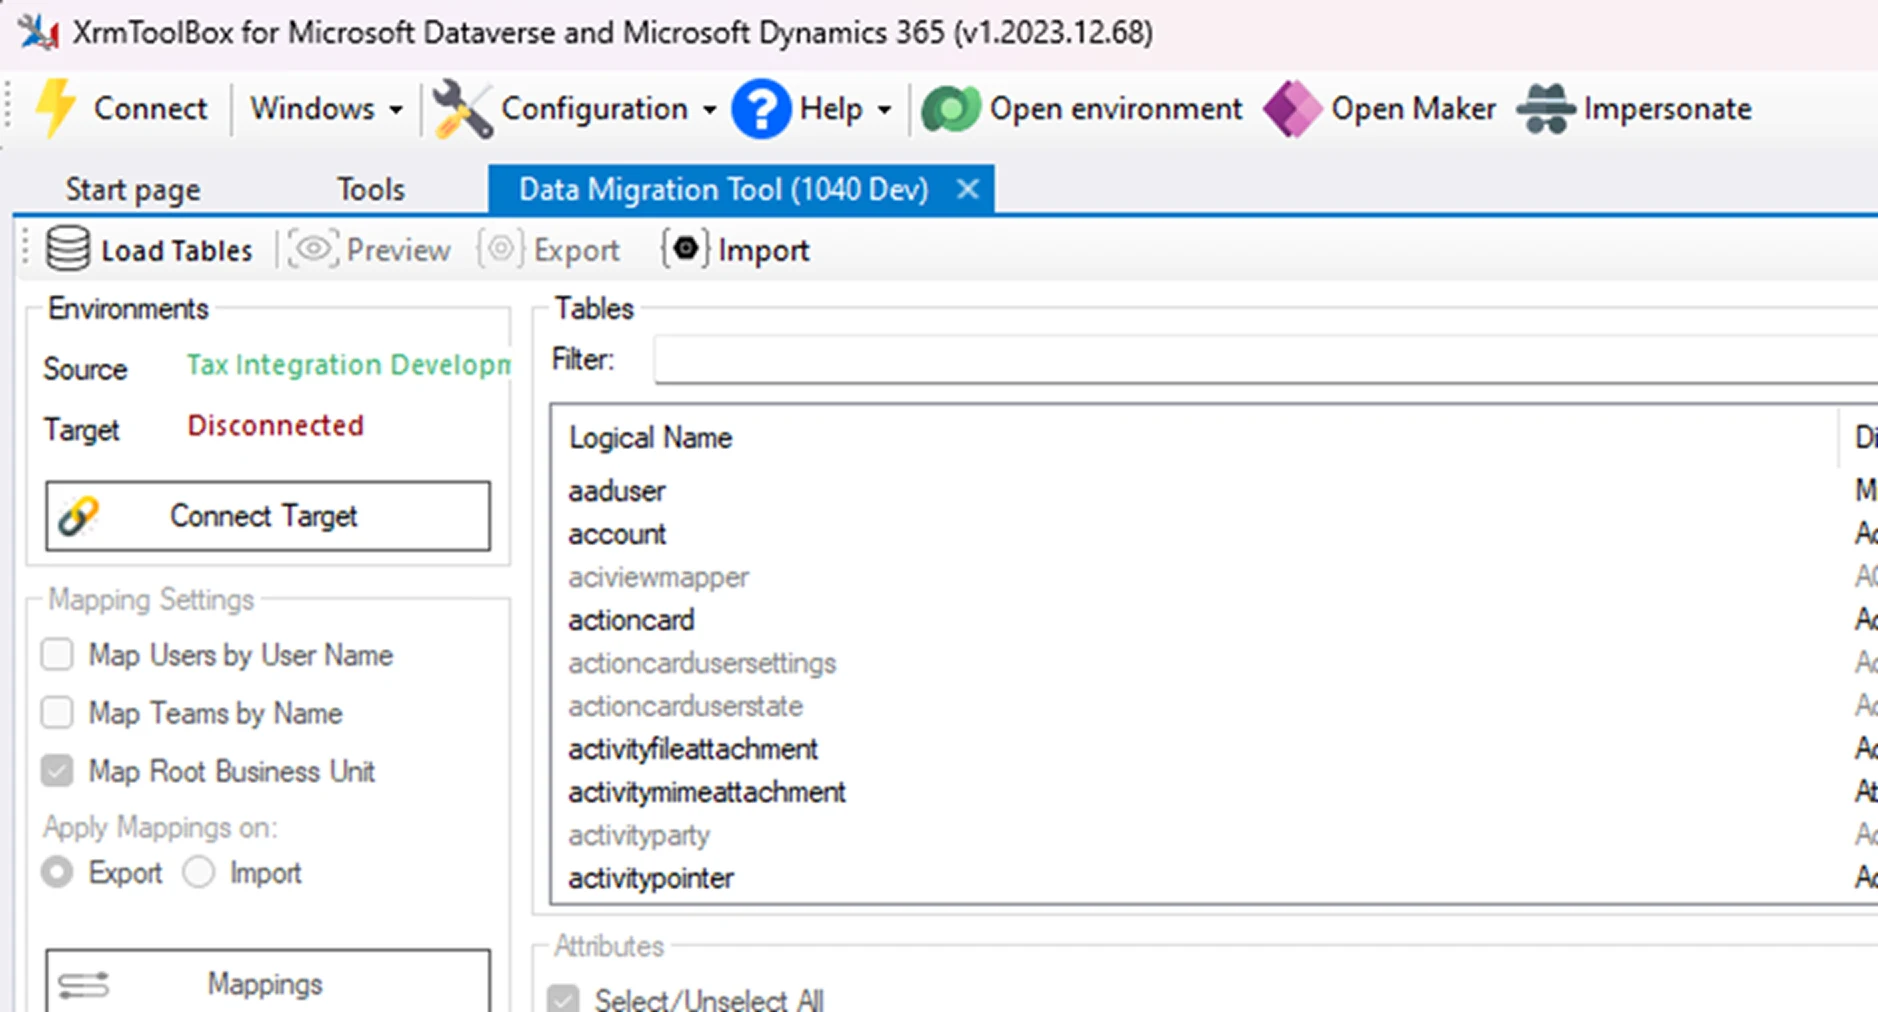Check Map Teams by Name option
1878x1012 pixels.
[x=58, y=713]
